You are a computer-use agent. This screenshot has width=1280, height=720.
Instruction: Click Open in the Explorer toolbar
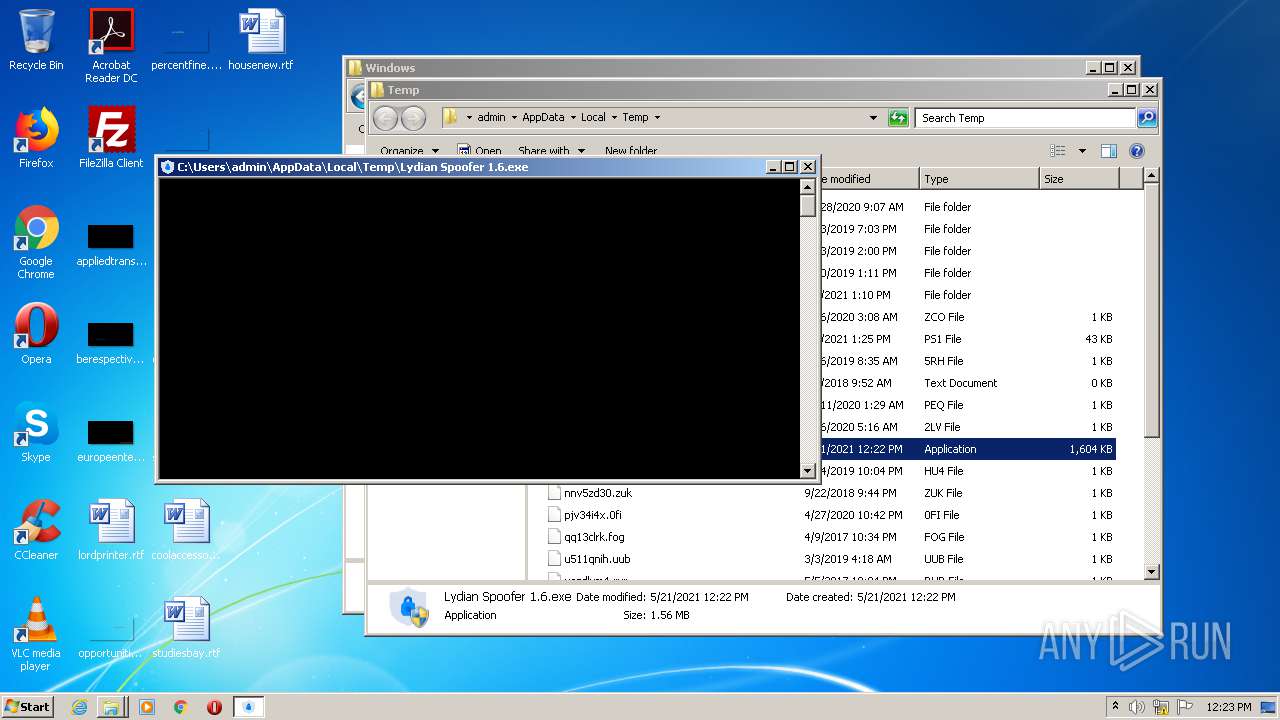click(480, 151)
